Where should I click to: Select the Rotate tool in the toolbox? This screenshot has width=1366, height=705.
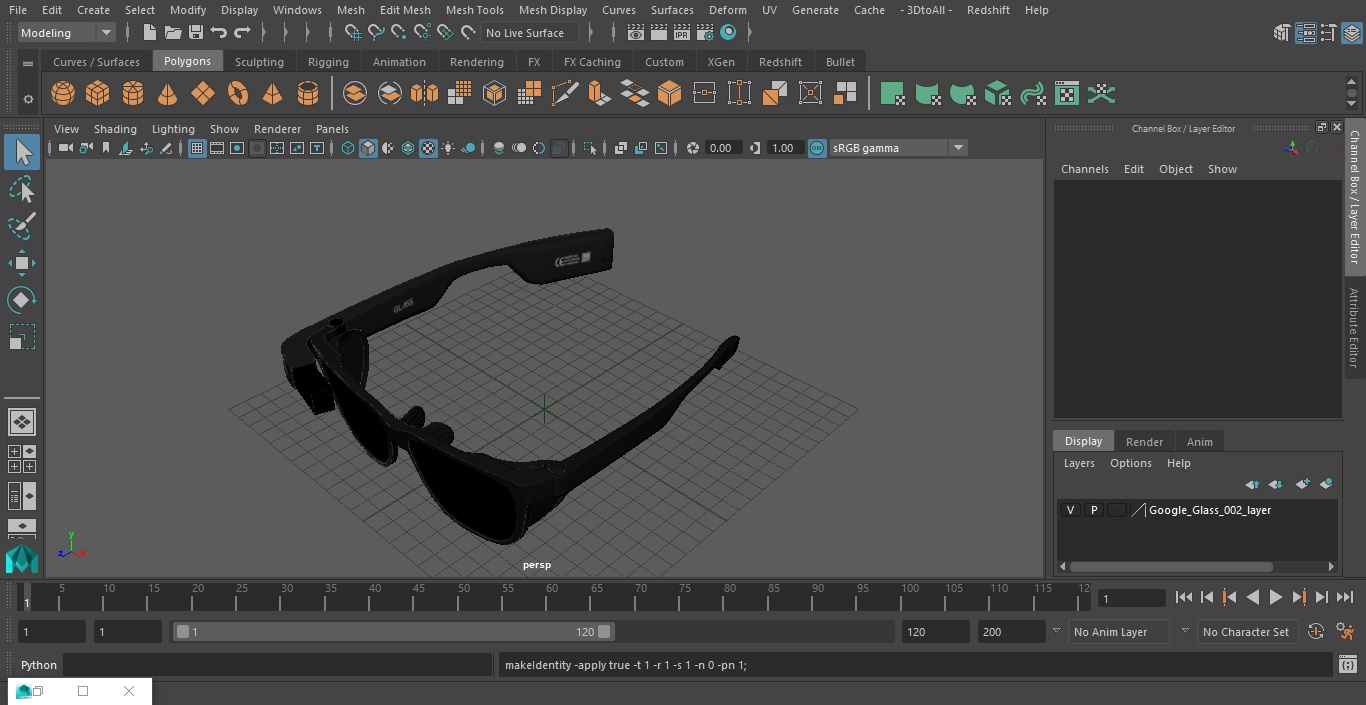pyautogui.click(x=22, y=300)
